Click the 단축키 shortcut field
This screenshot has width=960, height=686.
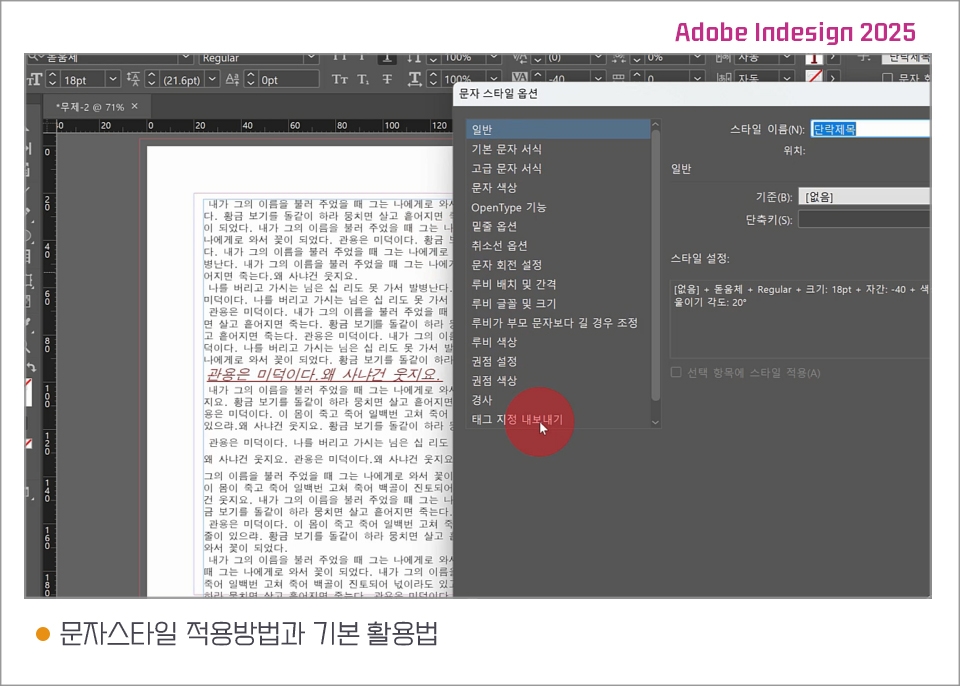[864, 219]
